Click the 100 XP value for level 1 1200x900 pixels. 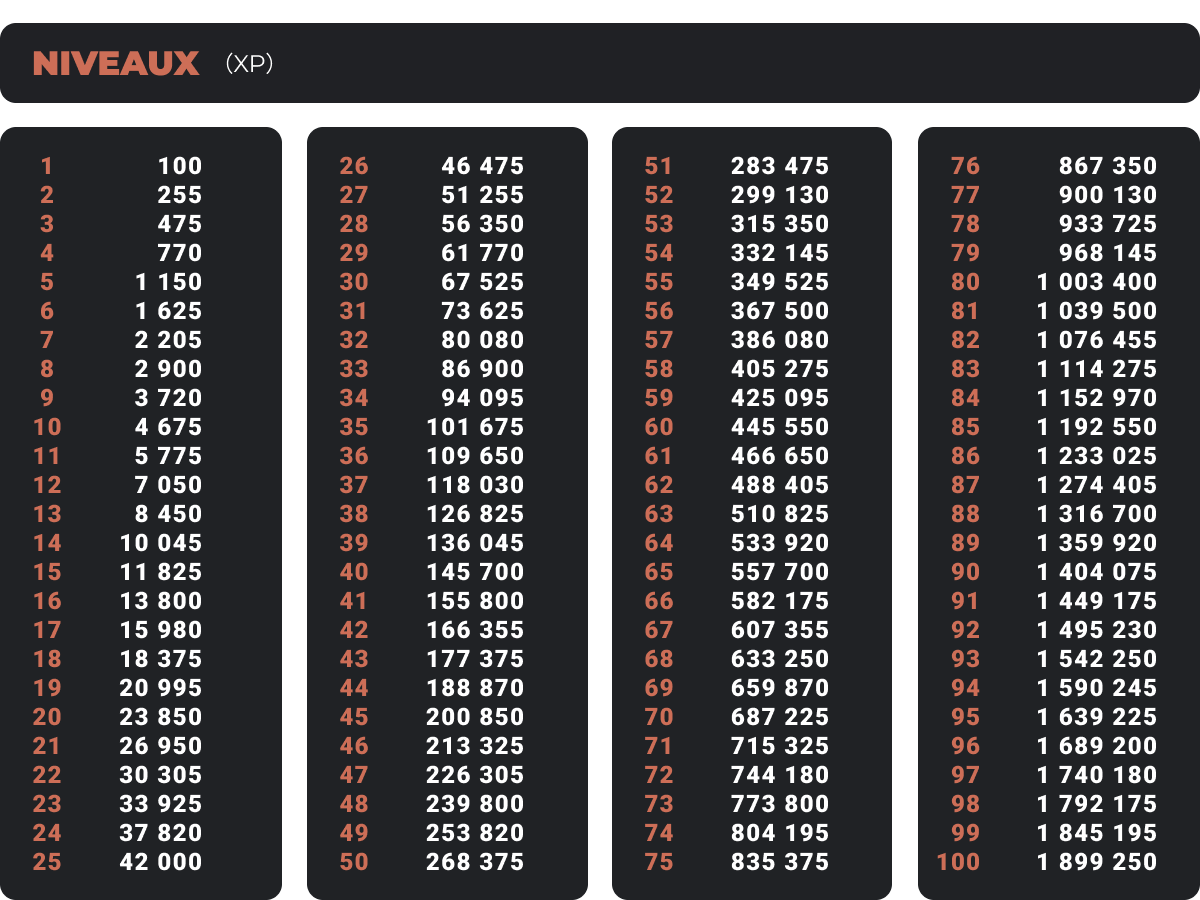click(x=179, y=166)
